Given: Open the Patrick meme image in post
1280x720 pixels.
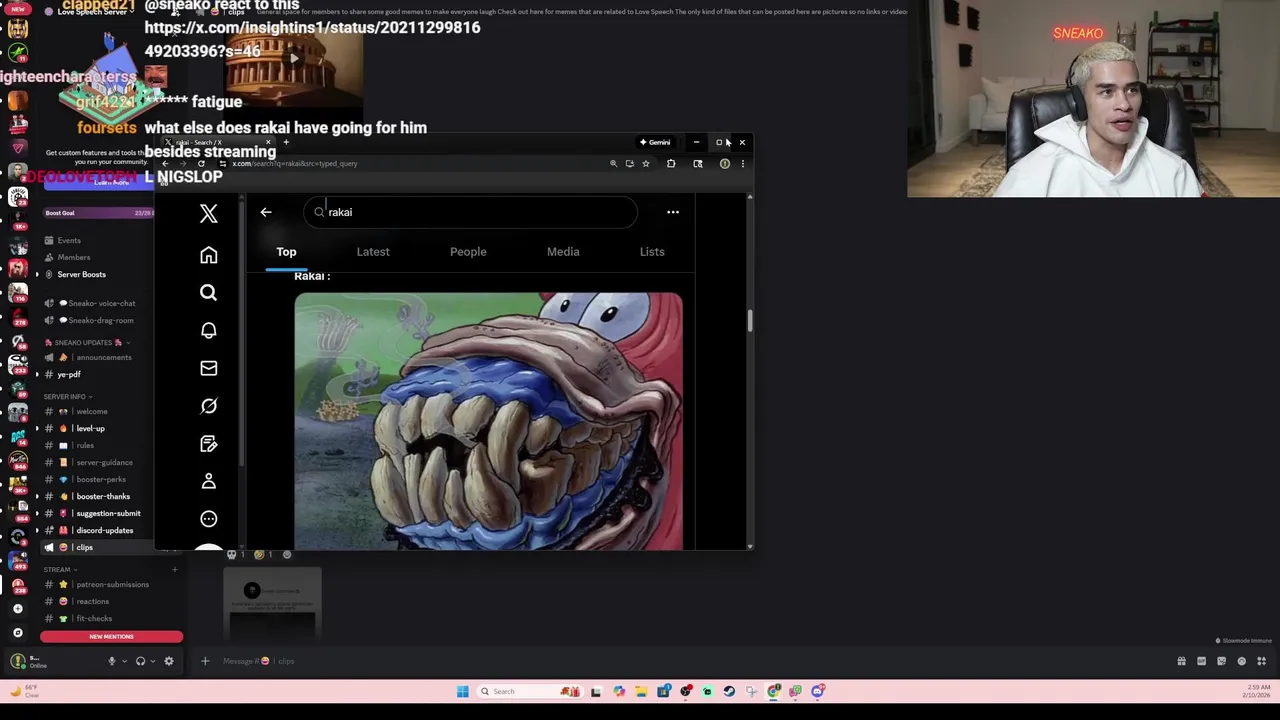Looking at the screenshot, I should click(488, 421).
